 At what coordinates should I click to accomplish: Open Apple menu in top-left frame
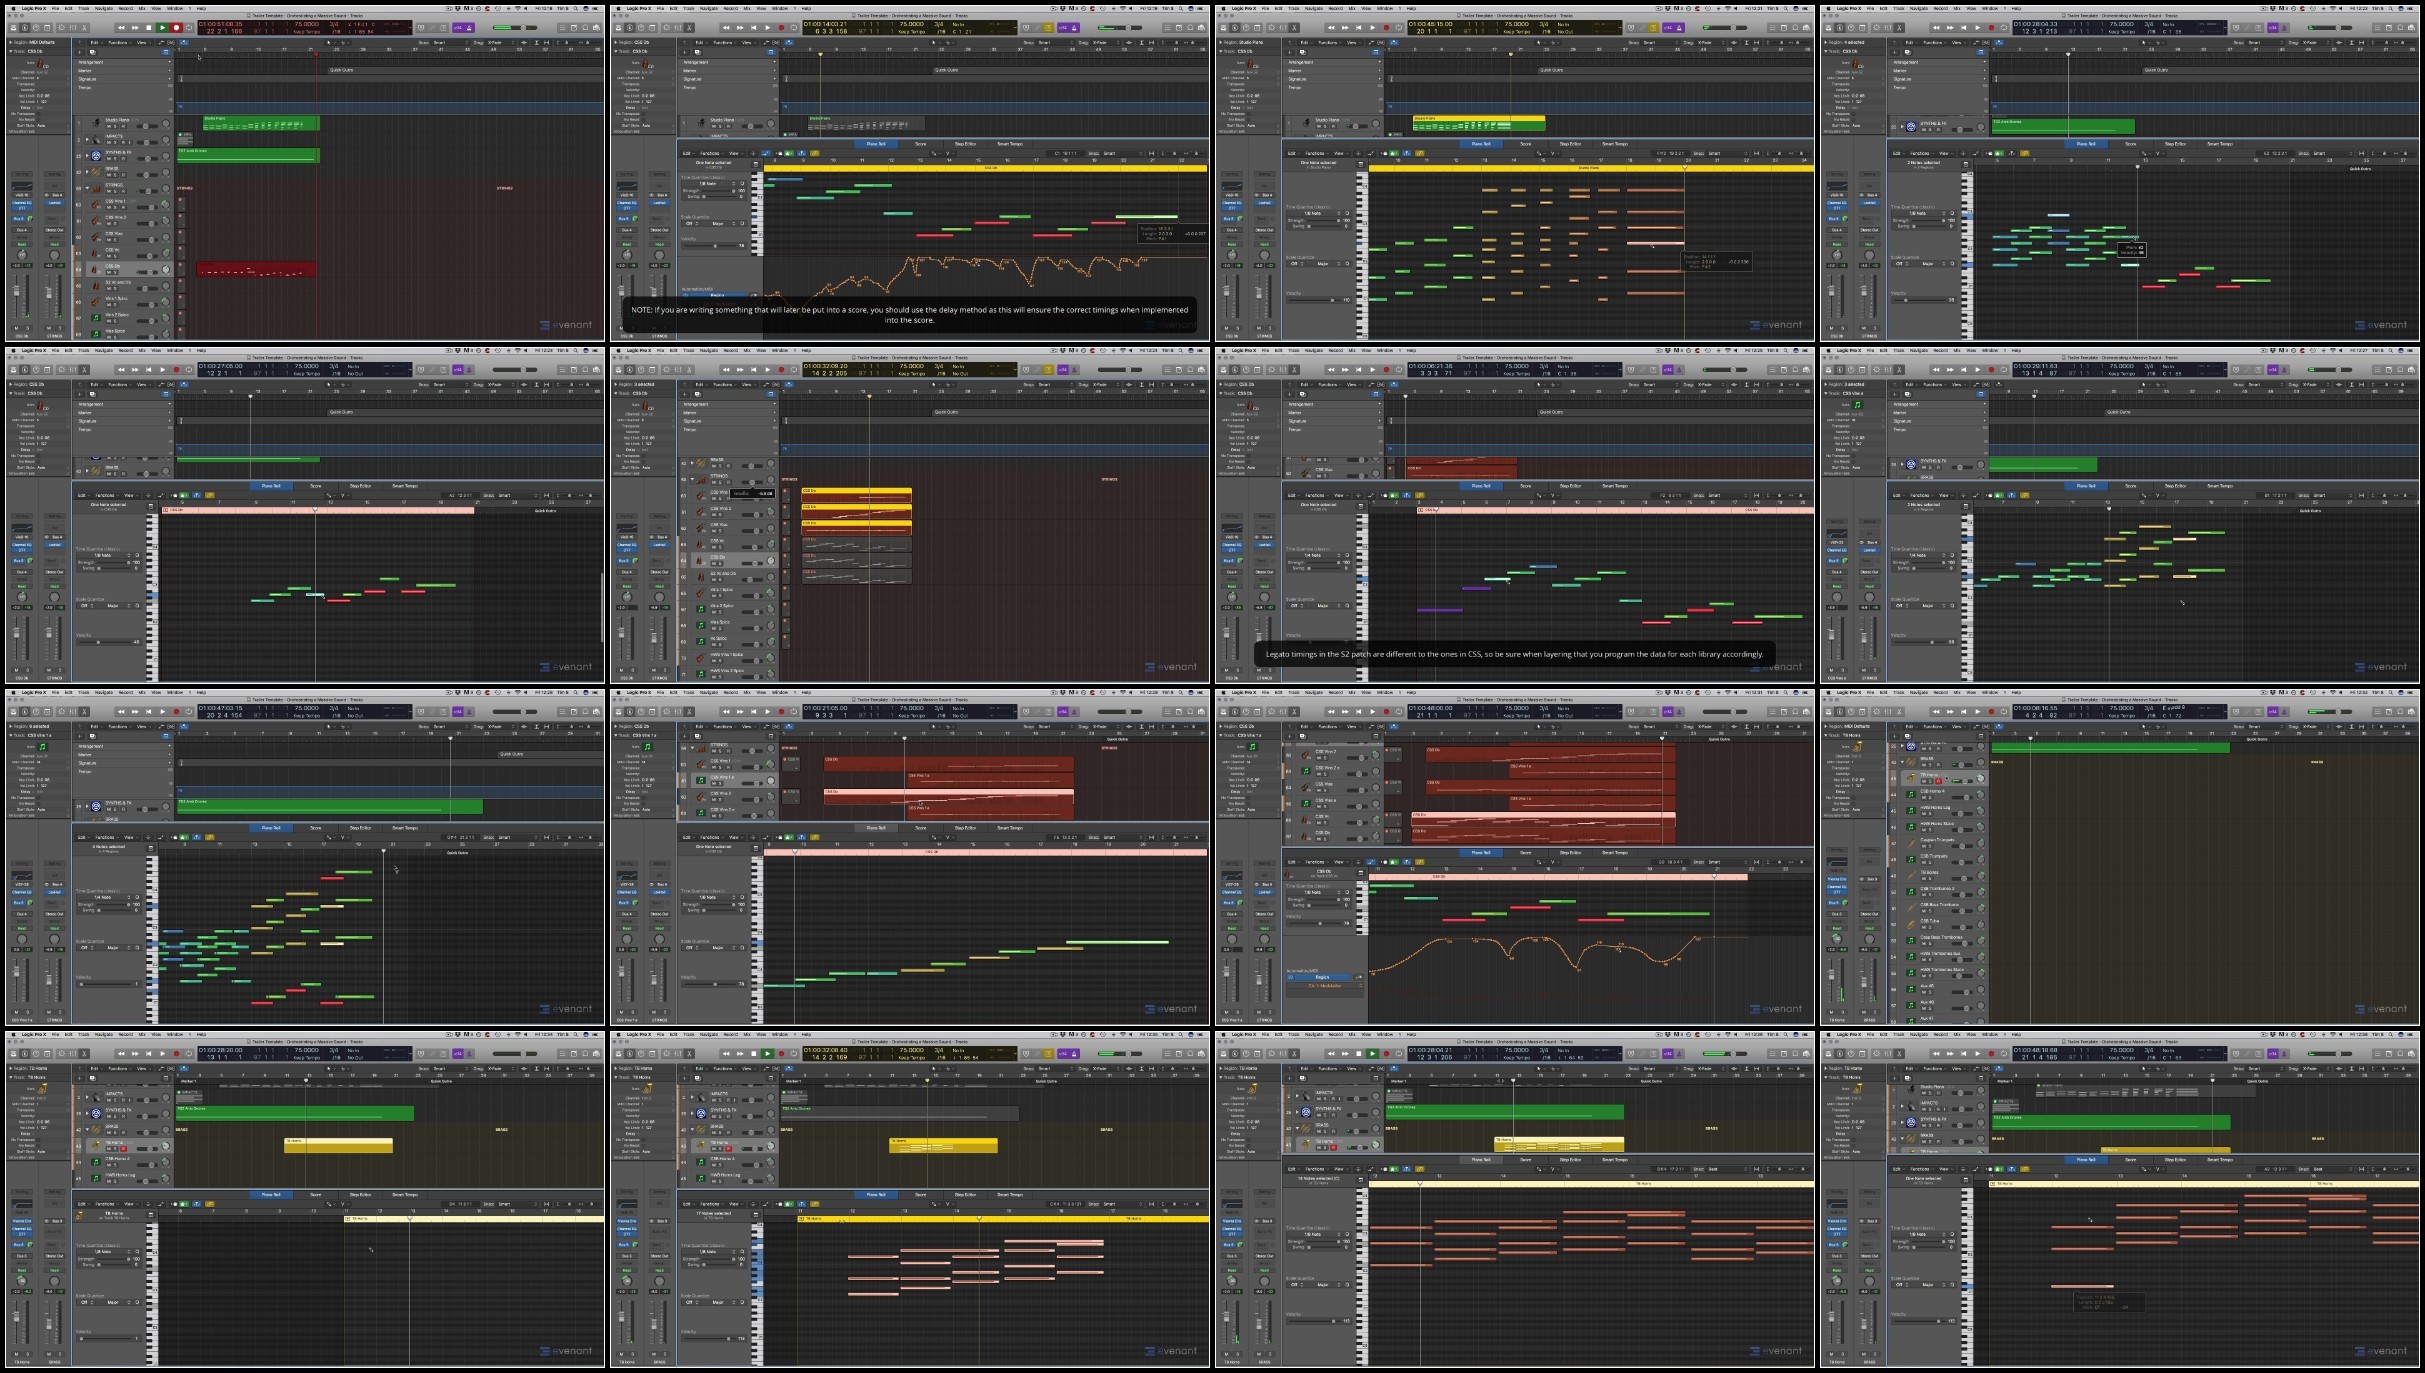pyautogui.click(x=13, y=8)
